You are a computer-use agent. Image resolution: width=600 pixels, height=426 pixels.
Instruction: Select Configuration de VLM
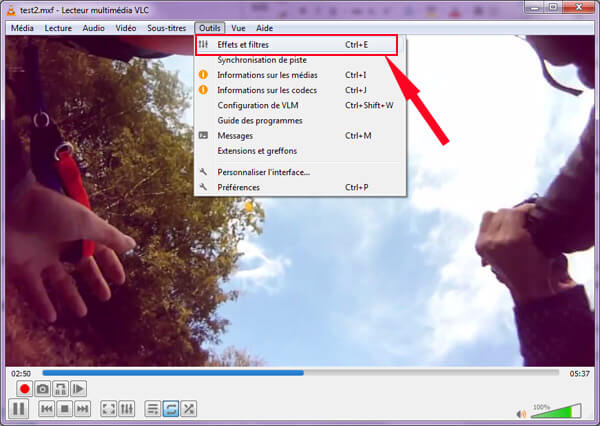pos(300,105)
